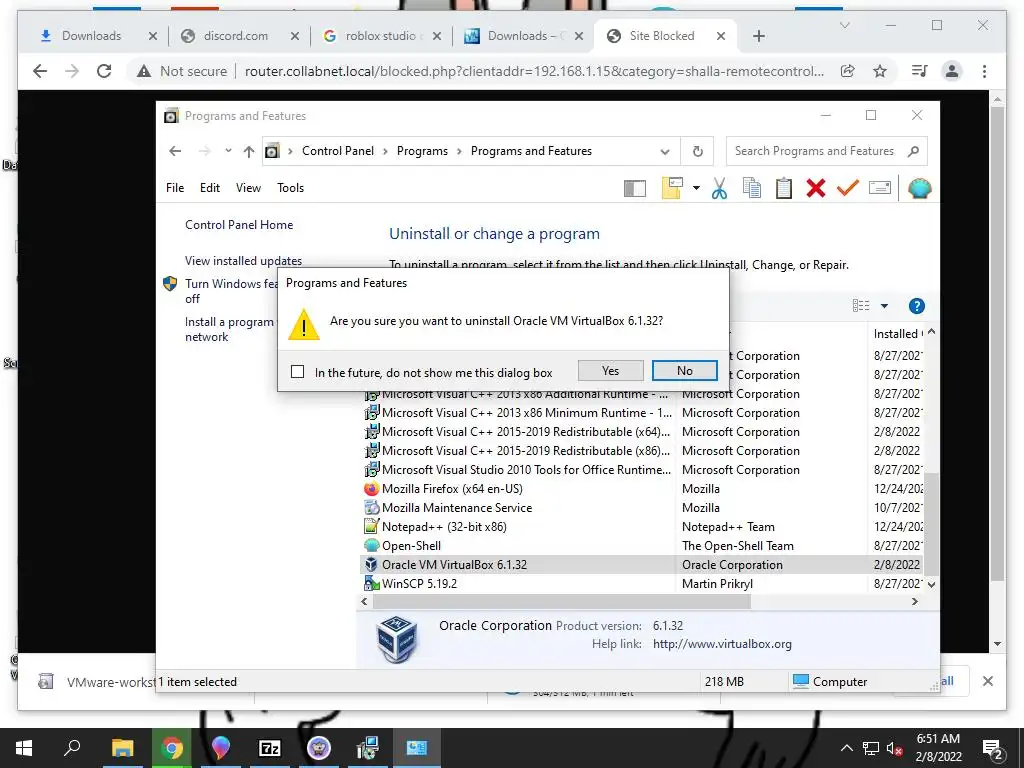
Task: Click the Copy toolbar icon
Action: [752, 189]
